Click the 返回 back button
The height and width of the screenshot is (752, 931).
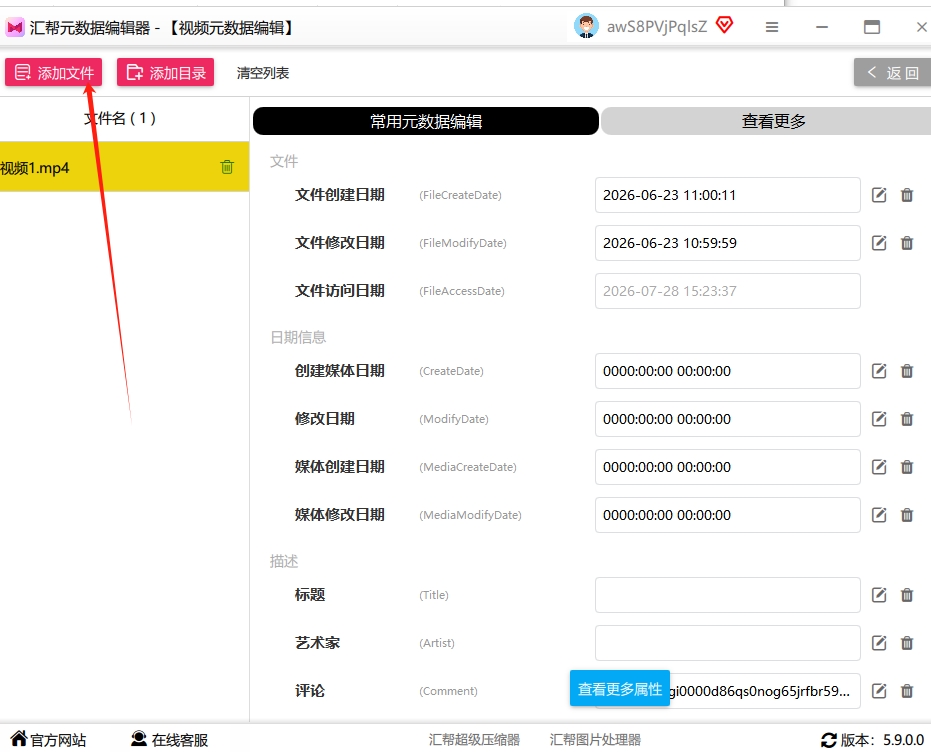click(892, 72)
